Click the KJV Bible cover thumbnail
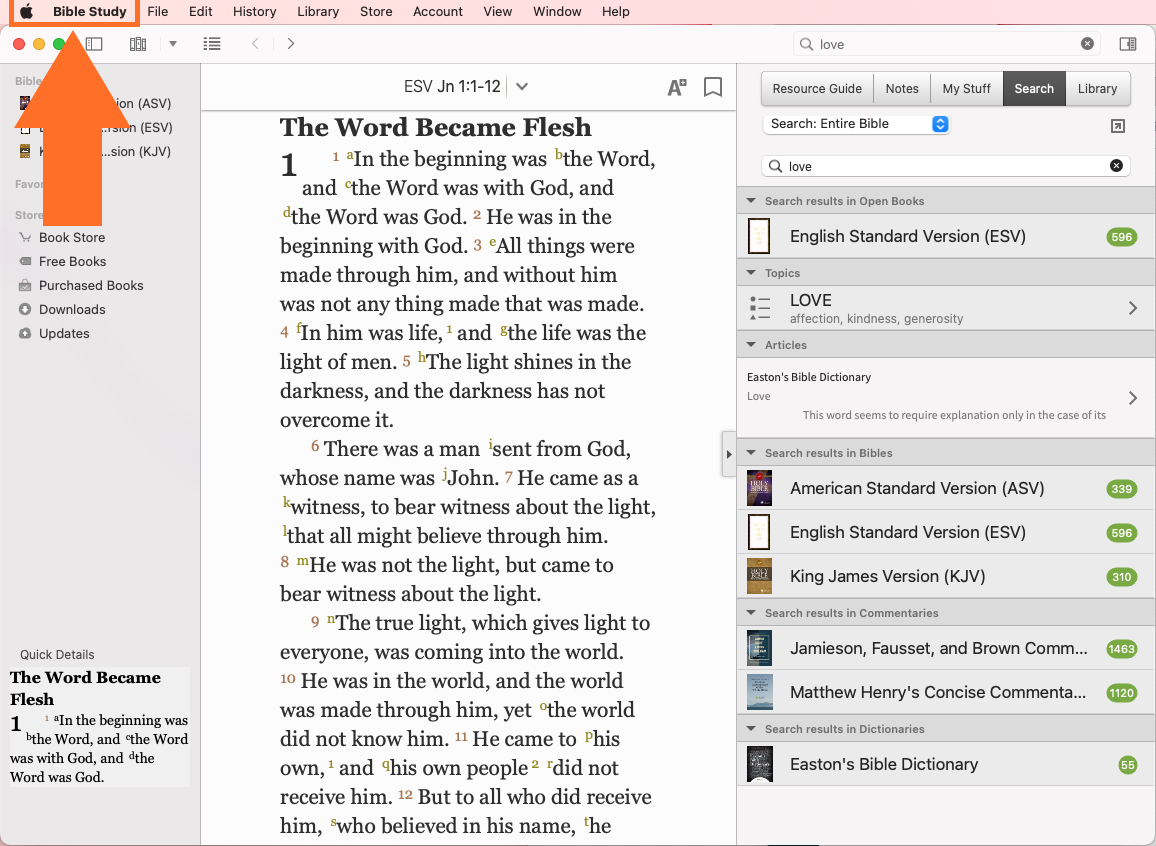 759,576
